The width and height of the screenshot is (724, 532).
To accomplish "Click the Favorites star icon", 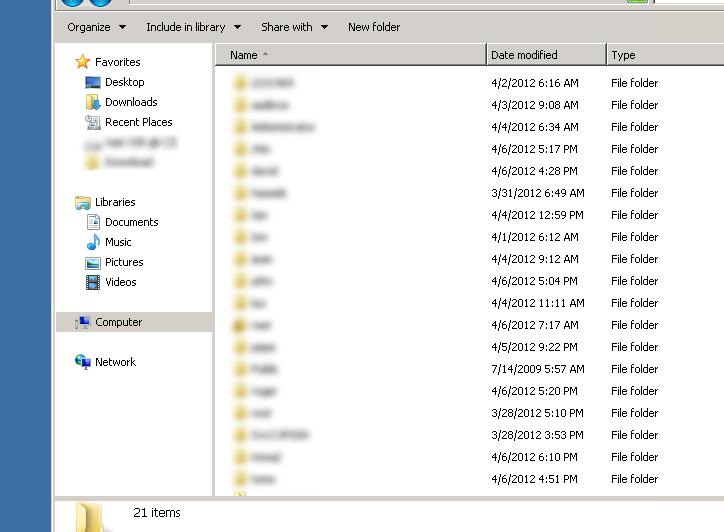I will [x=83, y=62].
